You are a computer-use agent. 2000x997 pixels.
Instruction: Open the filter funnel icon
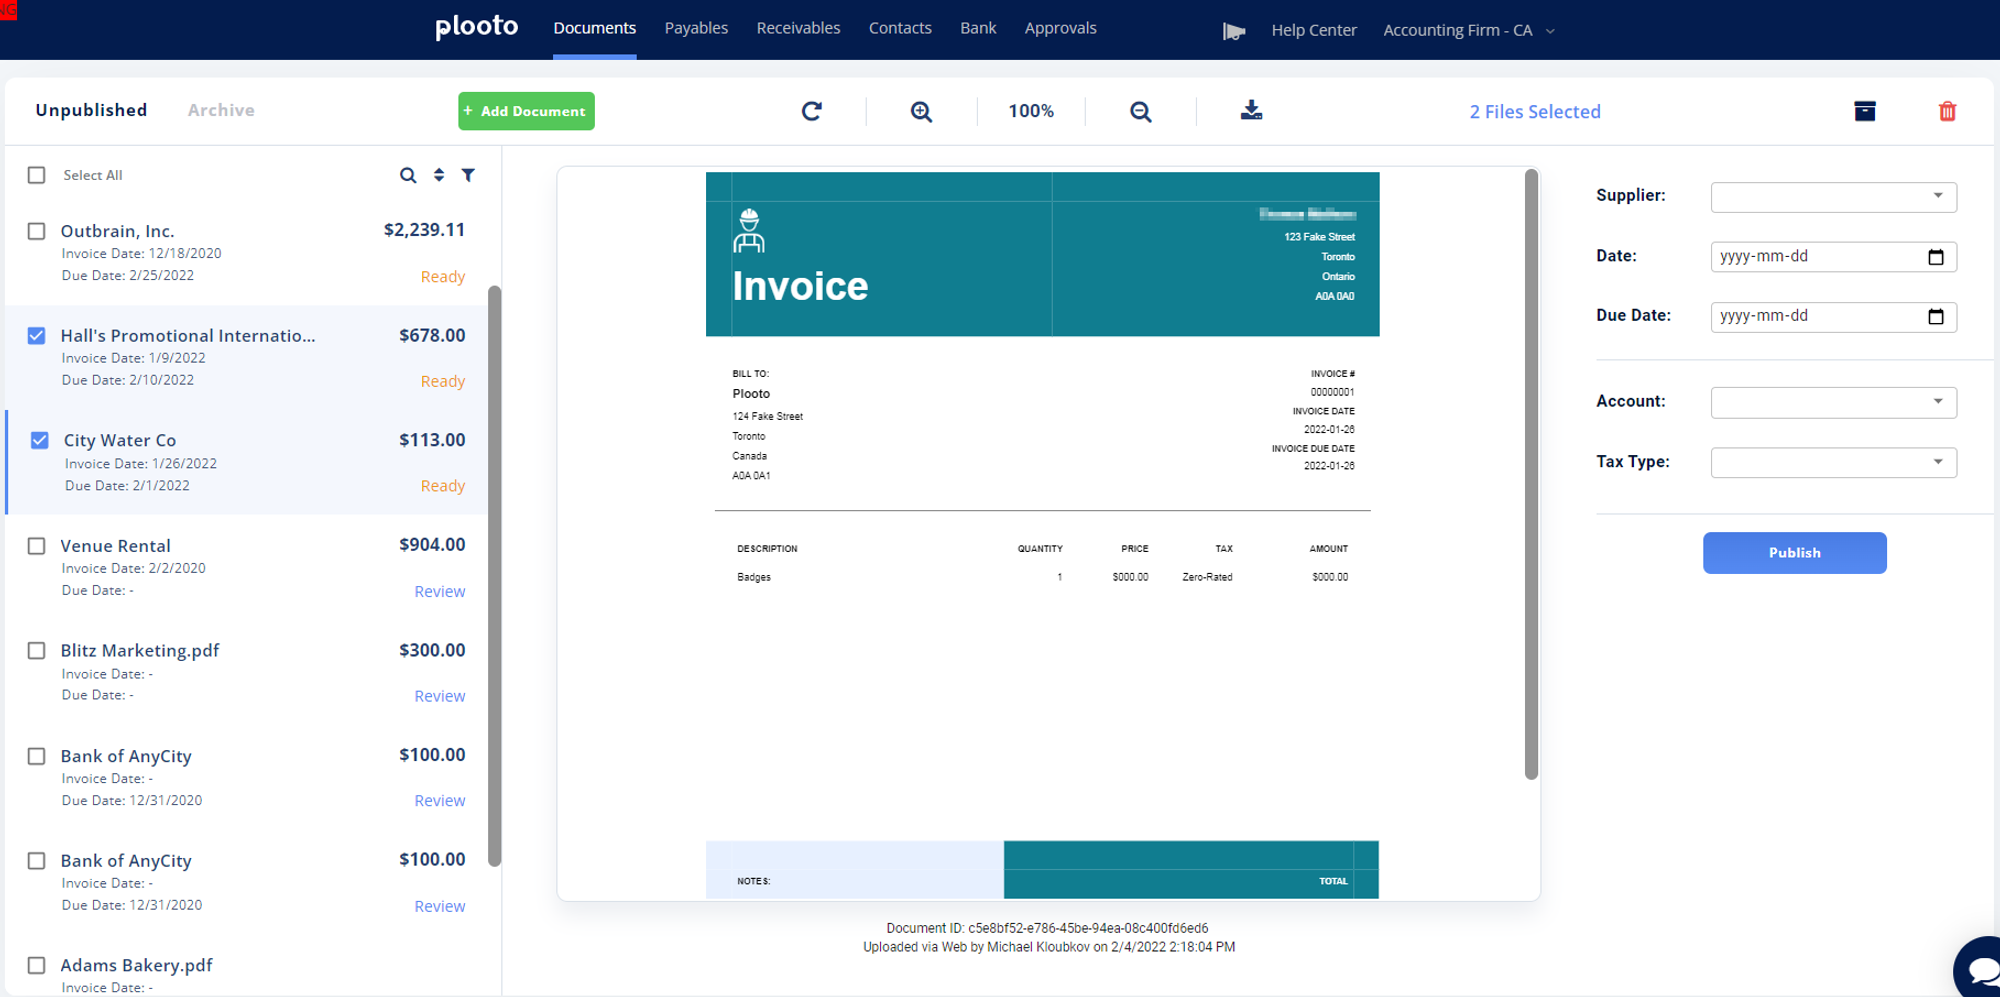(468, 175)
